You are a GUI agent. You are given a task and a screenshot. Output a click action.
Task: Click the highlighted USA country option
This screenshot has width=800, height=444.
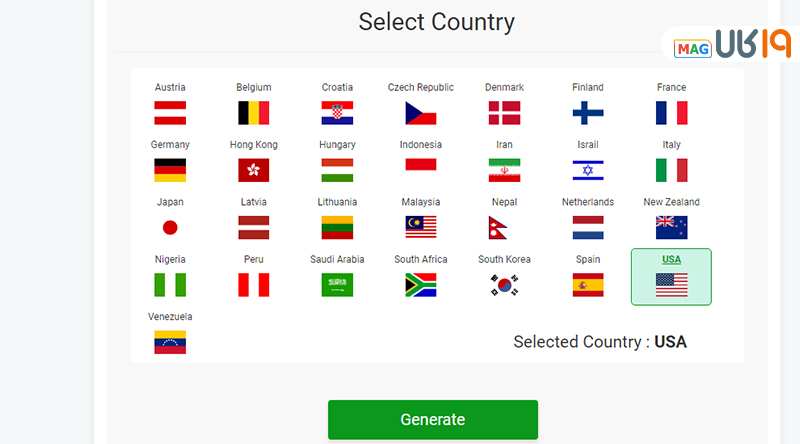tap(671, 277)
